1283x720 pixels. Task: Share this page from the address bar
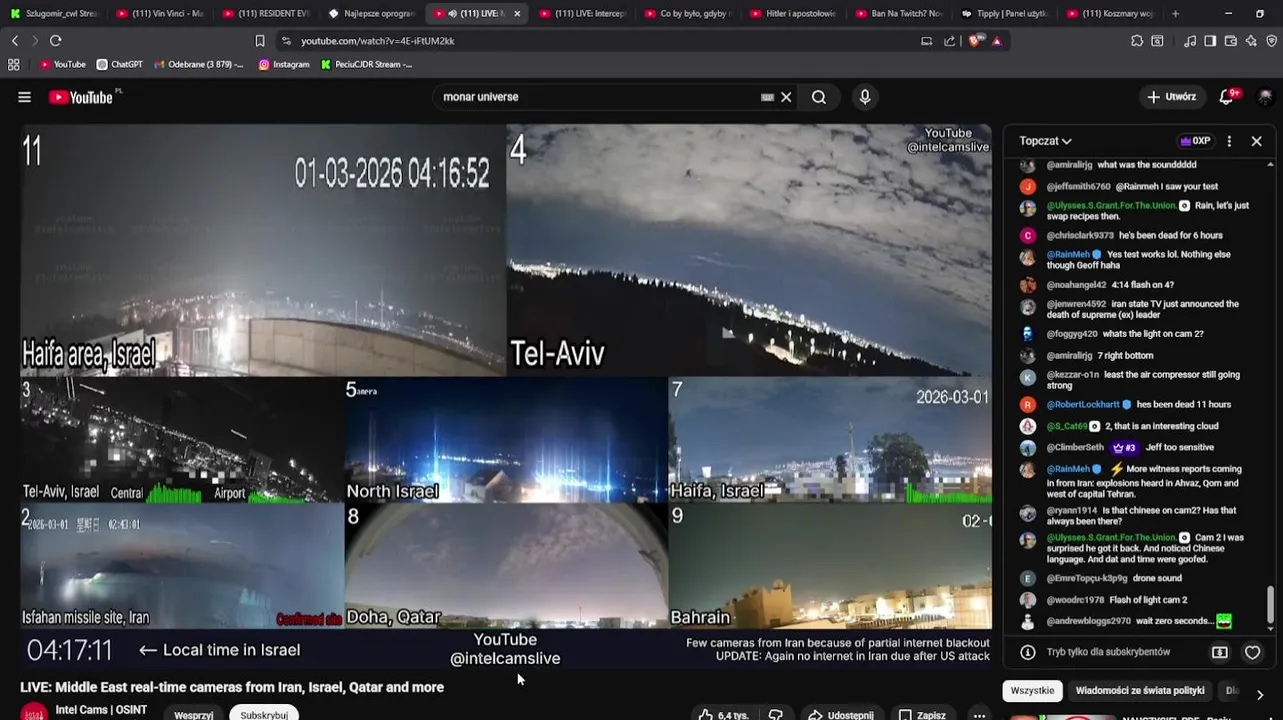tap(949, 41)
